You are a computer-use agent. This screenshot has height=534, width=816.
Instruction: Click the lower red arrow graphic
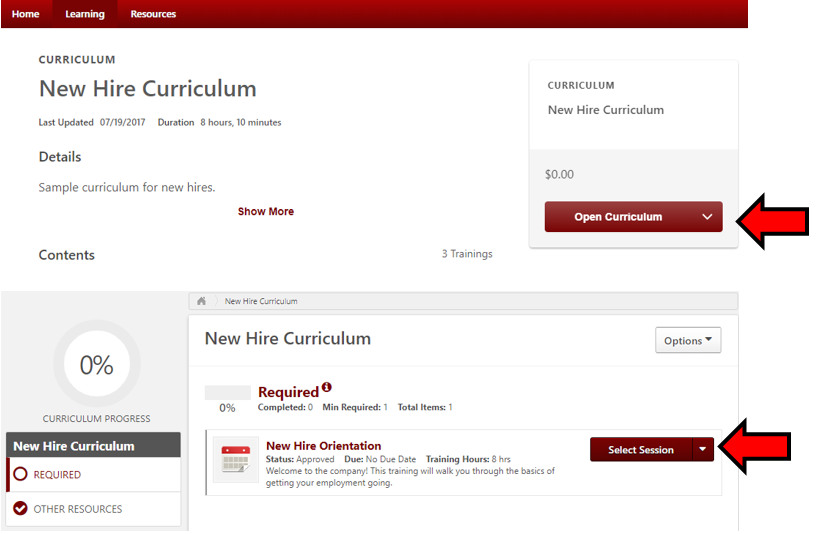tap(755, 448)
